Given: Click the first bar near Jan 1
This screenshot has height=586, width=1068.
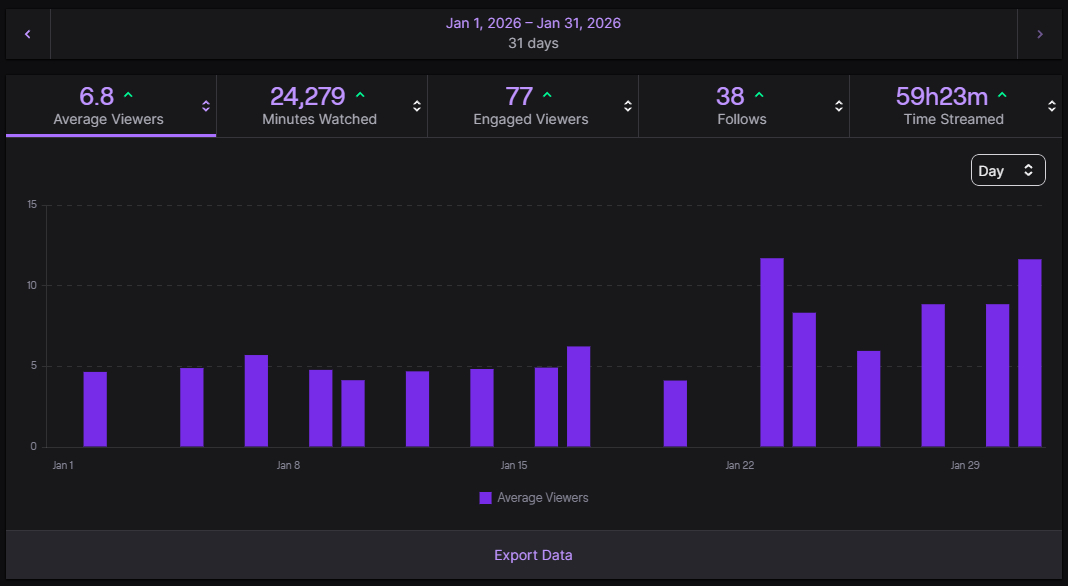Looking at the screenshot, I should pos(95,409).
